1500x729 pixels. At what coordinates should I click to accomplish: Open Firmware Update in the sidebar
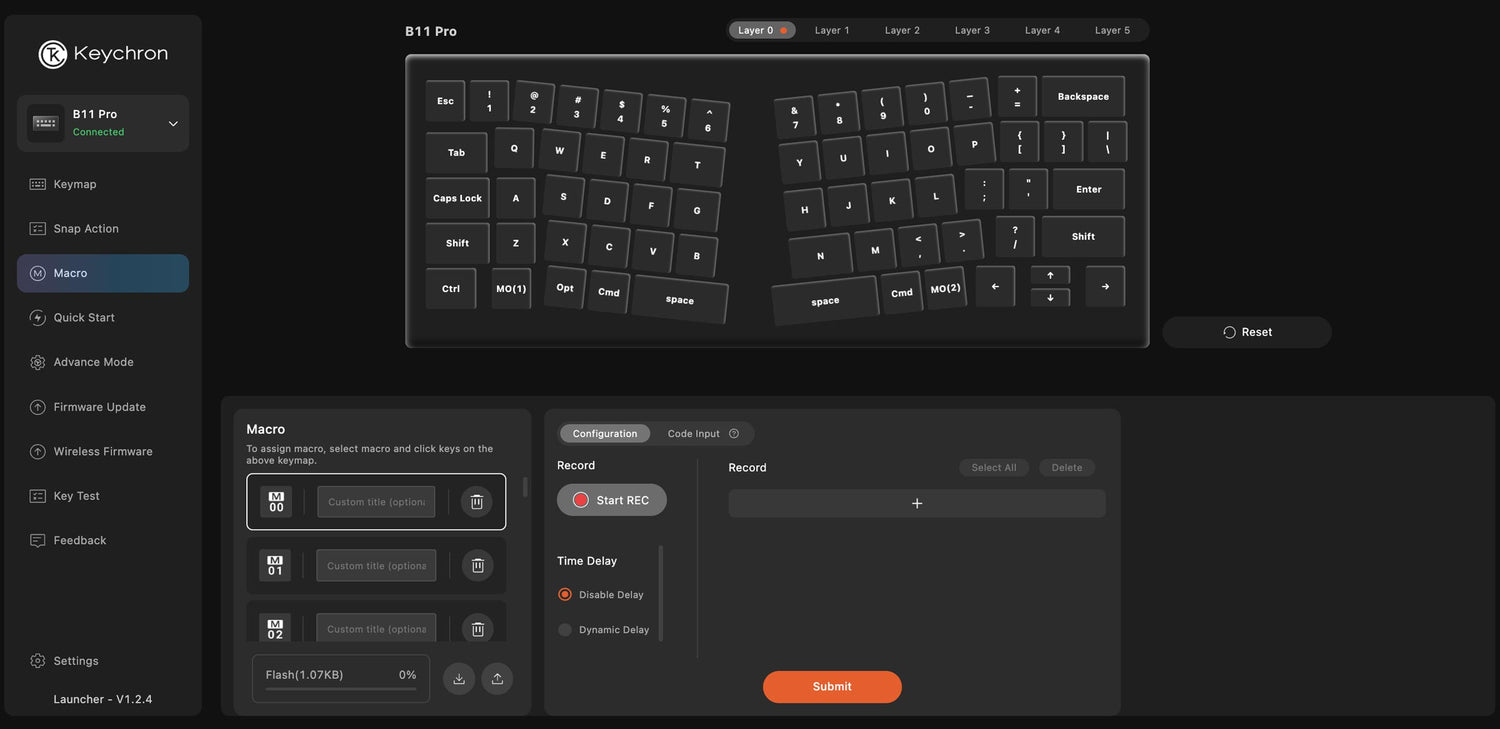(99, 407)
